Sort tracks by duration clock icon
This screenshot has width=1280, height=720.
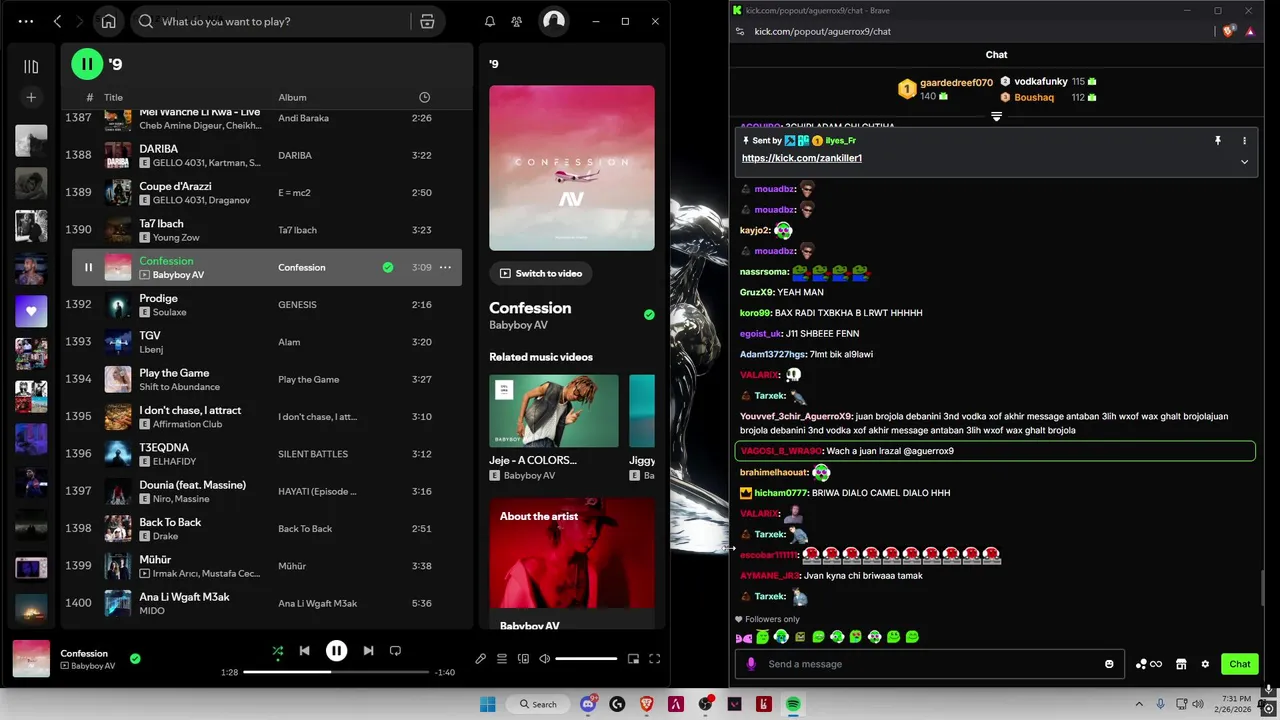424,97
